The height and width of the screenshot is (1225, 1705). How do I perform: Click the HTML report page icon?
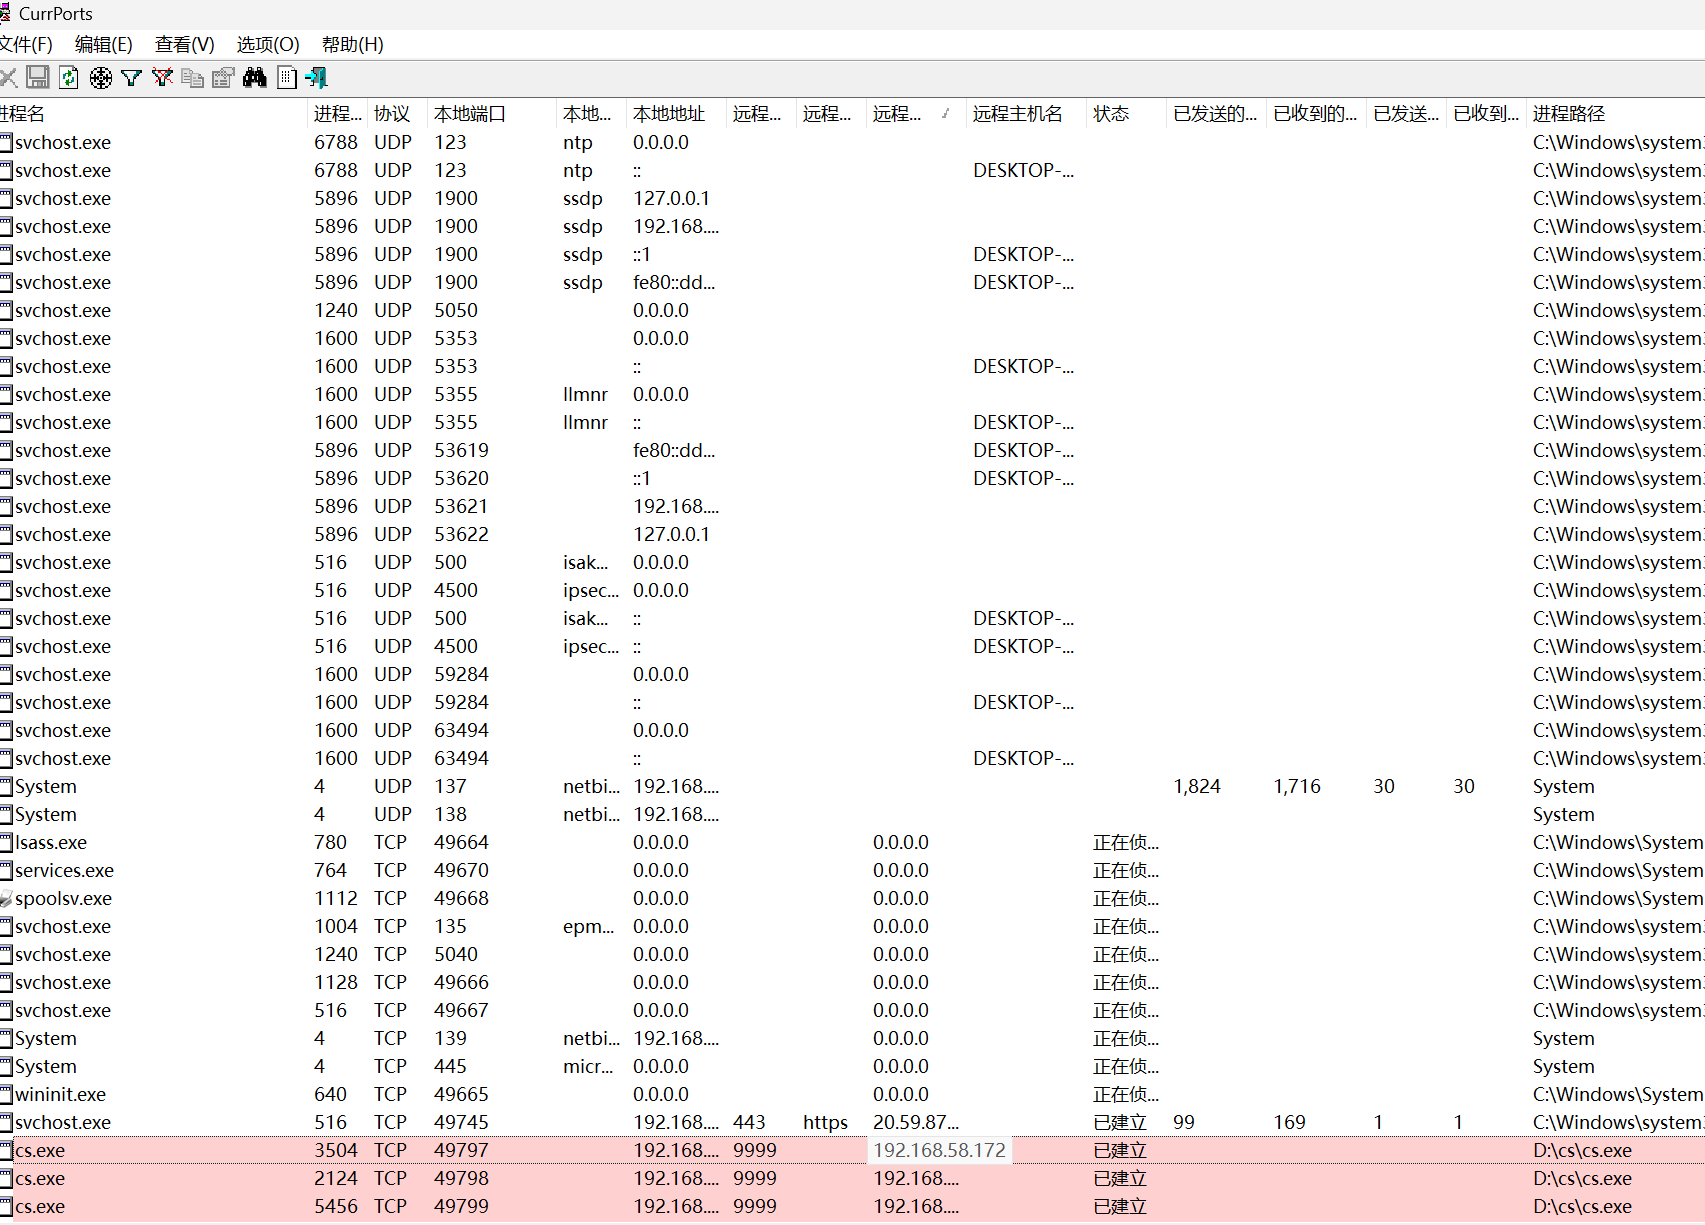point(287,77)
